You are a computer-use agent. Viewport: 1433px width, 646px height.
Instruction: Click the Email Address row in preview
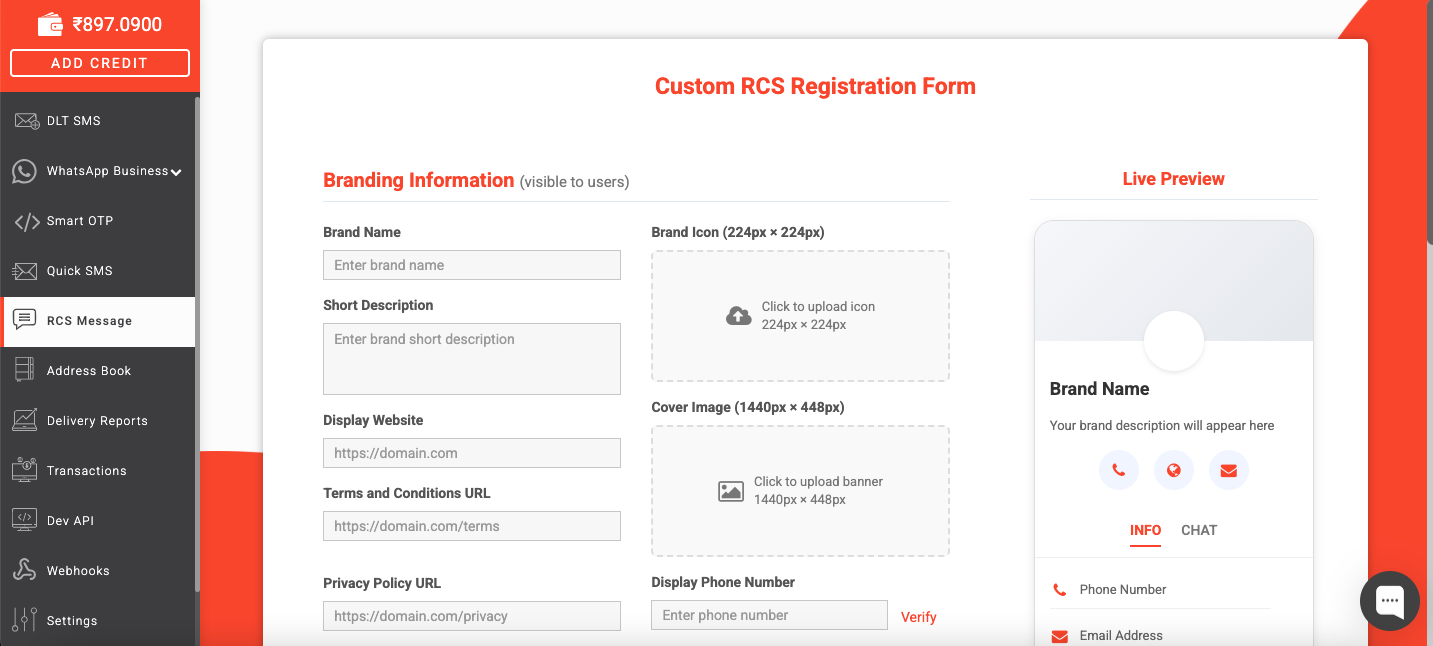(x=1161, y=635)
